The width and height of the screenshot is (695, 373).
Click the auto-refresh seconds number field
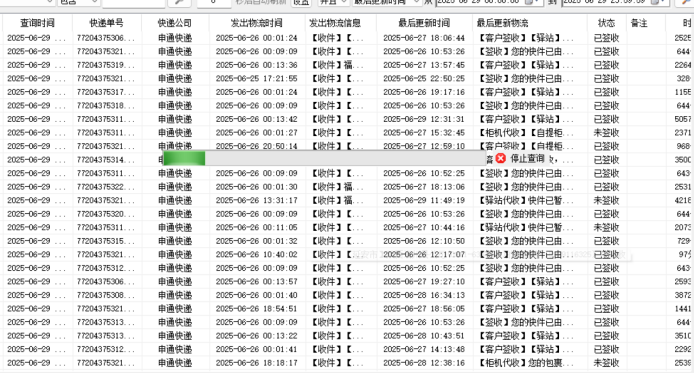[214, 2]
